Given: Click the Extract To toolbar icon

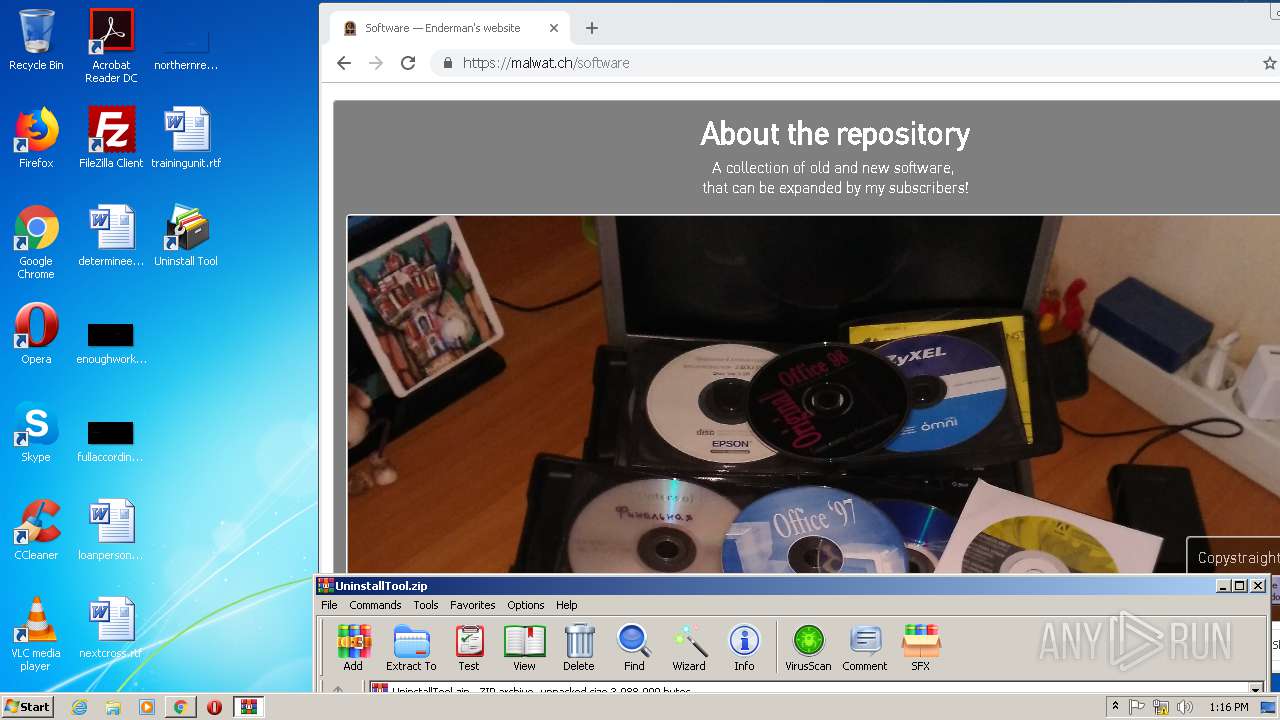Looking at the screenshot, I should tap(411, 648).
